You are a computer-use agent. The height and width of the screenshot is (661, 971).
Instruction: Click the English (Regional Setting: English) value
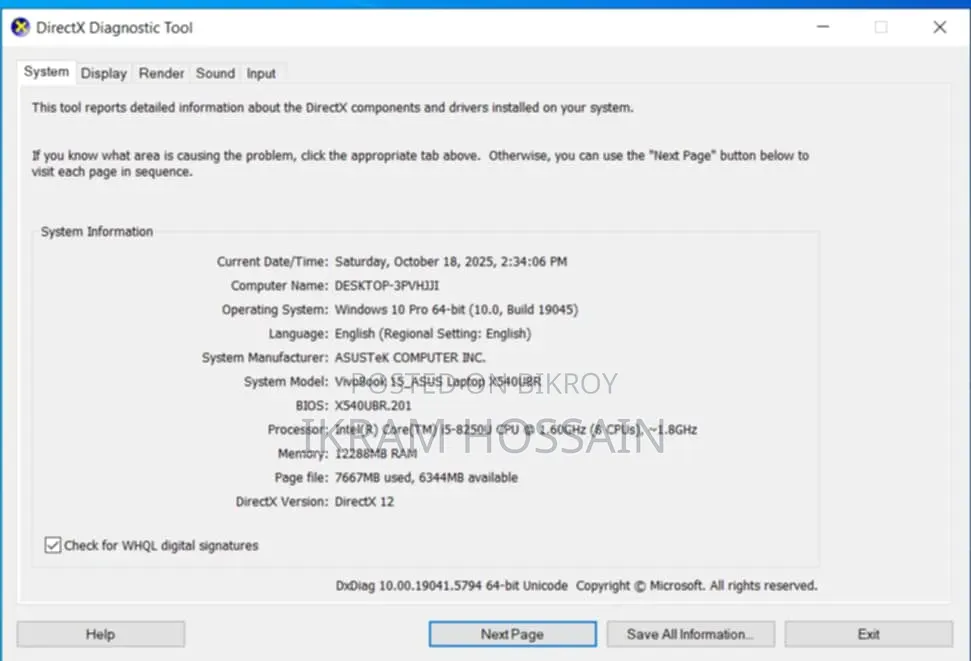pos(433,333)
